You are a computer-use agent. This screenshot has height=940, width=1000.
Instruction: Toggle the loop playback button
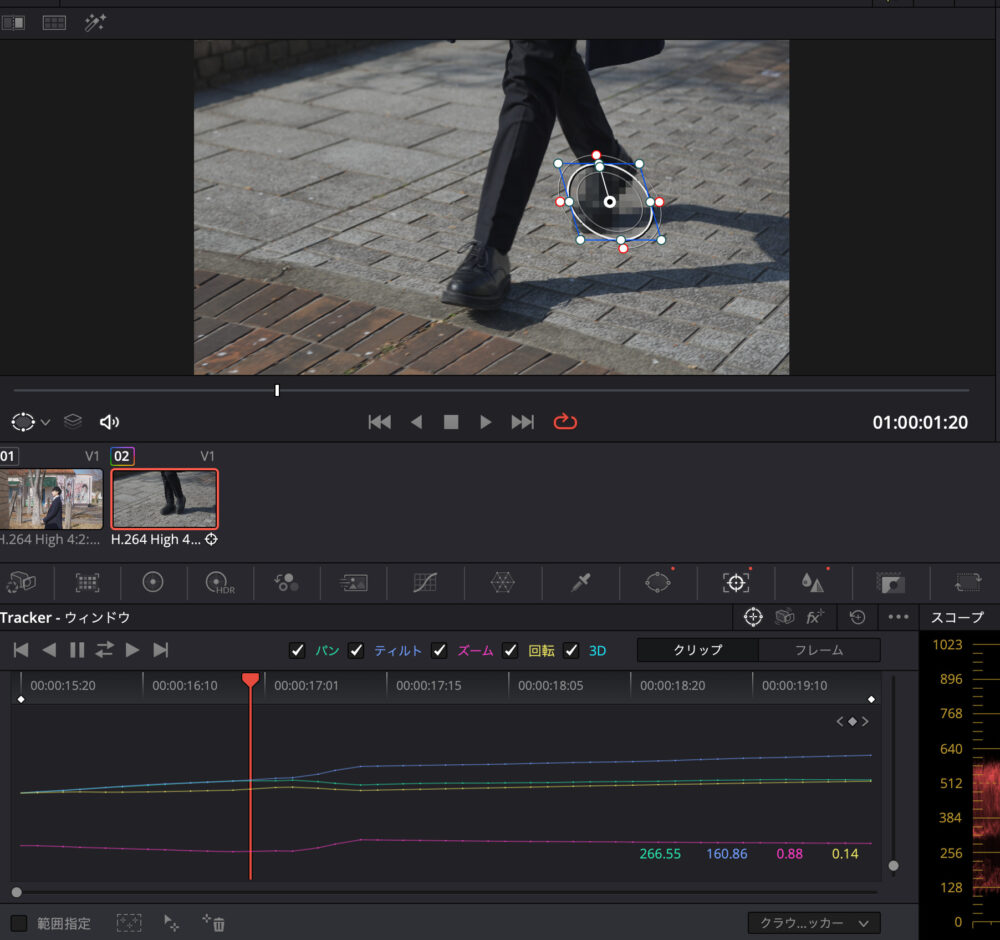coord(565,422)
